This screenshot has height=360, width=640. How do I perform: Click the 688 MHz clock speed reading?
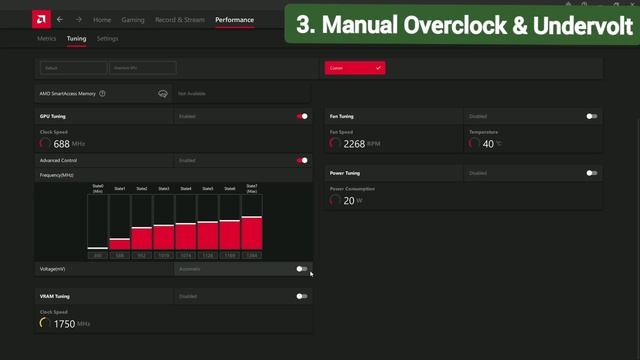[69, 144]
